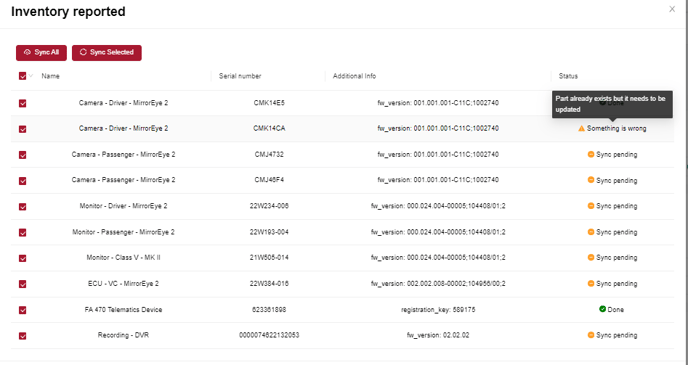Sort by the Serial number column header
This screenshot has height=365, width=688.
click(x=240, y=76)
